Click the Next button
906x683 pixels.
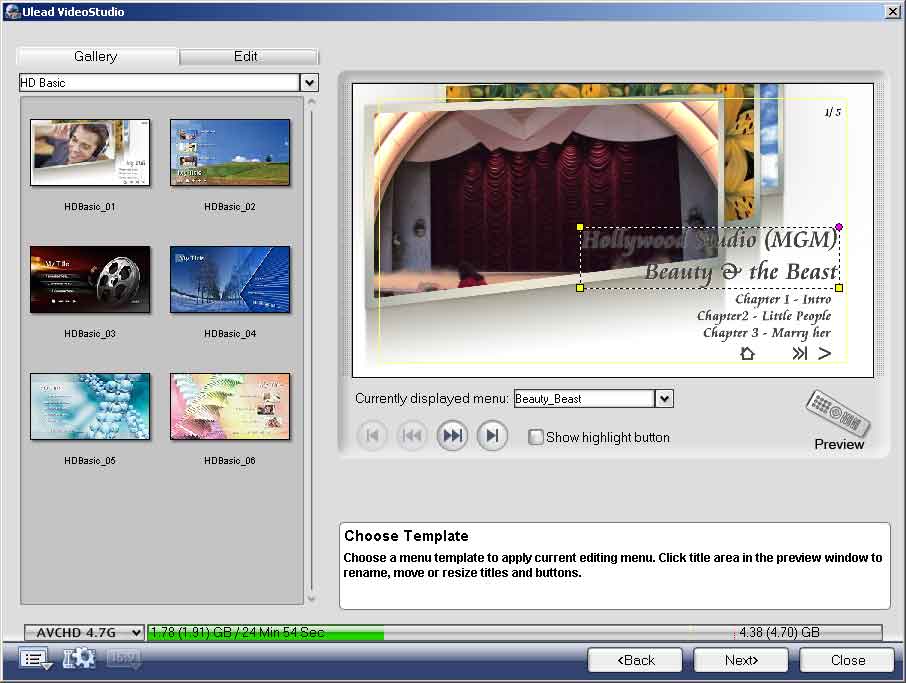[x=741, y=660]
